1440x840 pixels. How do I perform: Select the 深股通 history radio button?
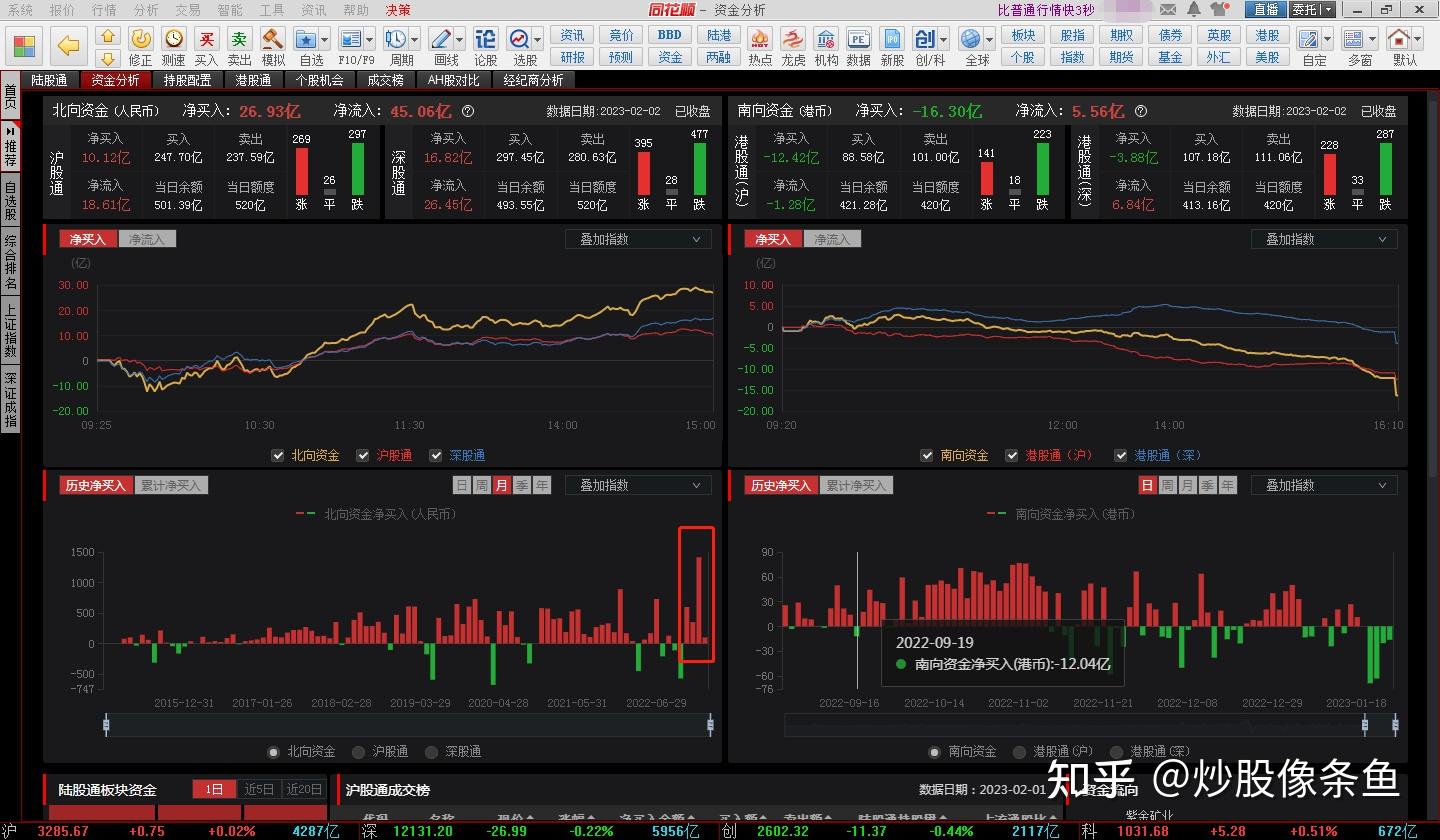[431, 751]
